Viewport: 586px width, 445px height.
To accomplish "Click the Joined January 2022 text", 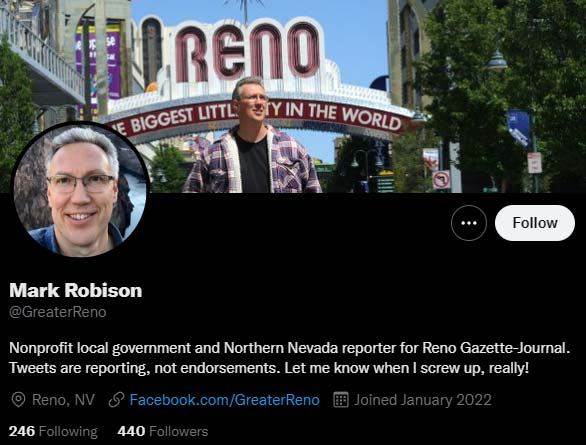I will click(423, 400).
